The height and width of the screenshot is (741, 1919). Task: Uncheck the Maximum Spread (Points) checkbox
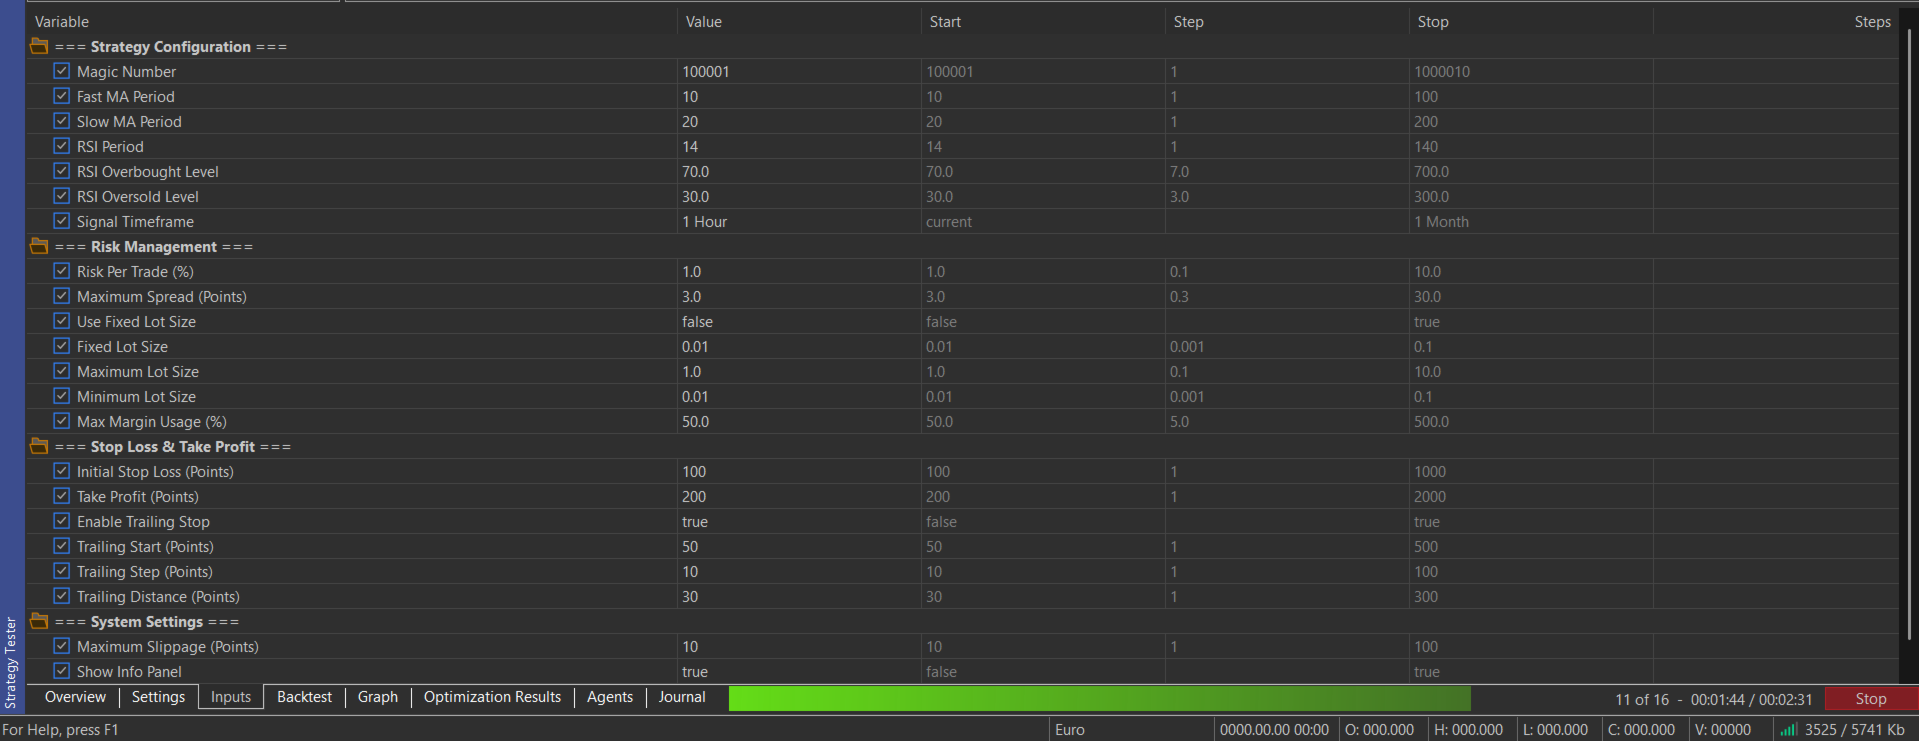point(62,296)
